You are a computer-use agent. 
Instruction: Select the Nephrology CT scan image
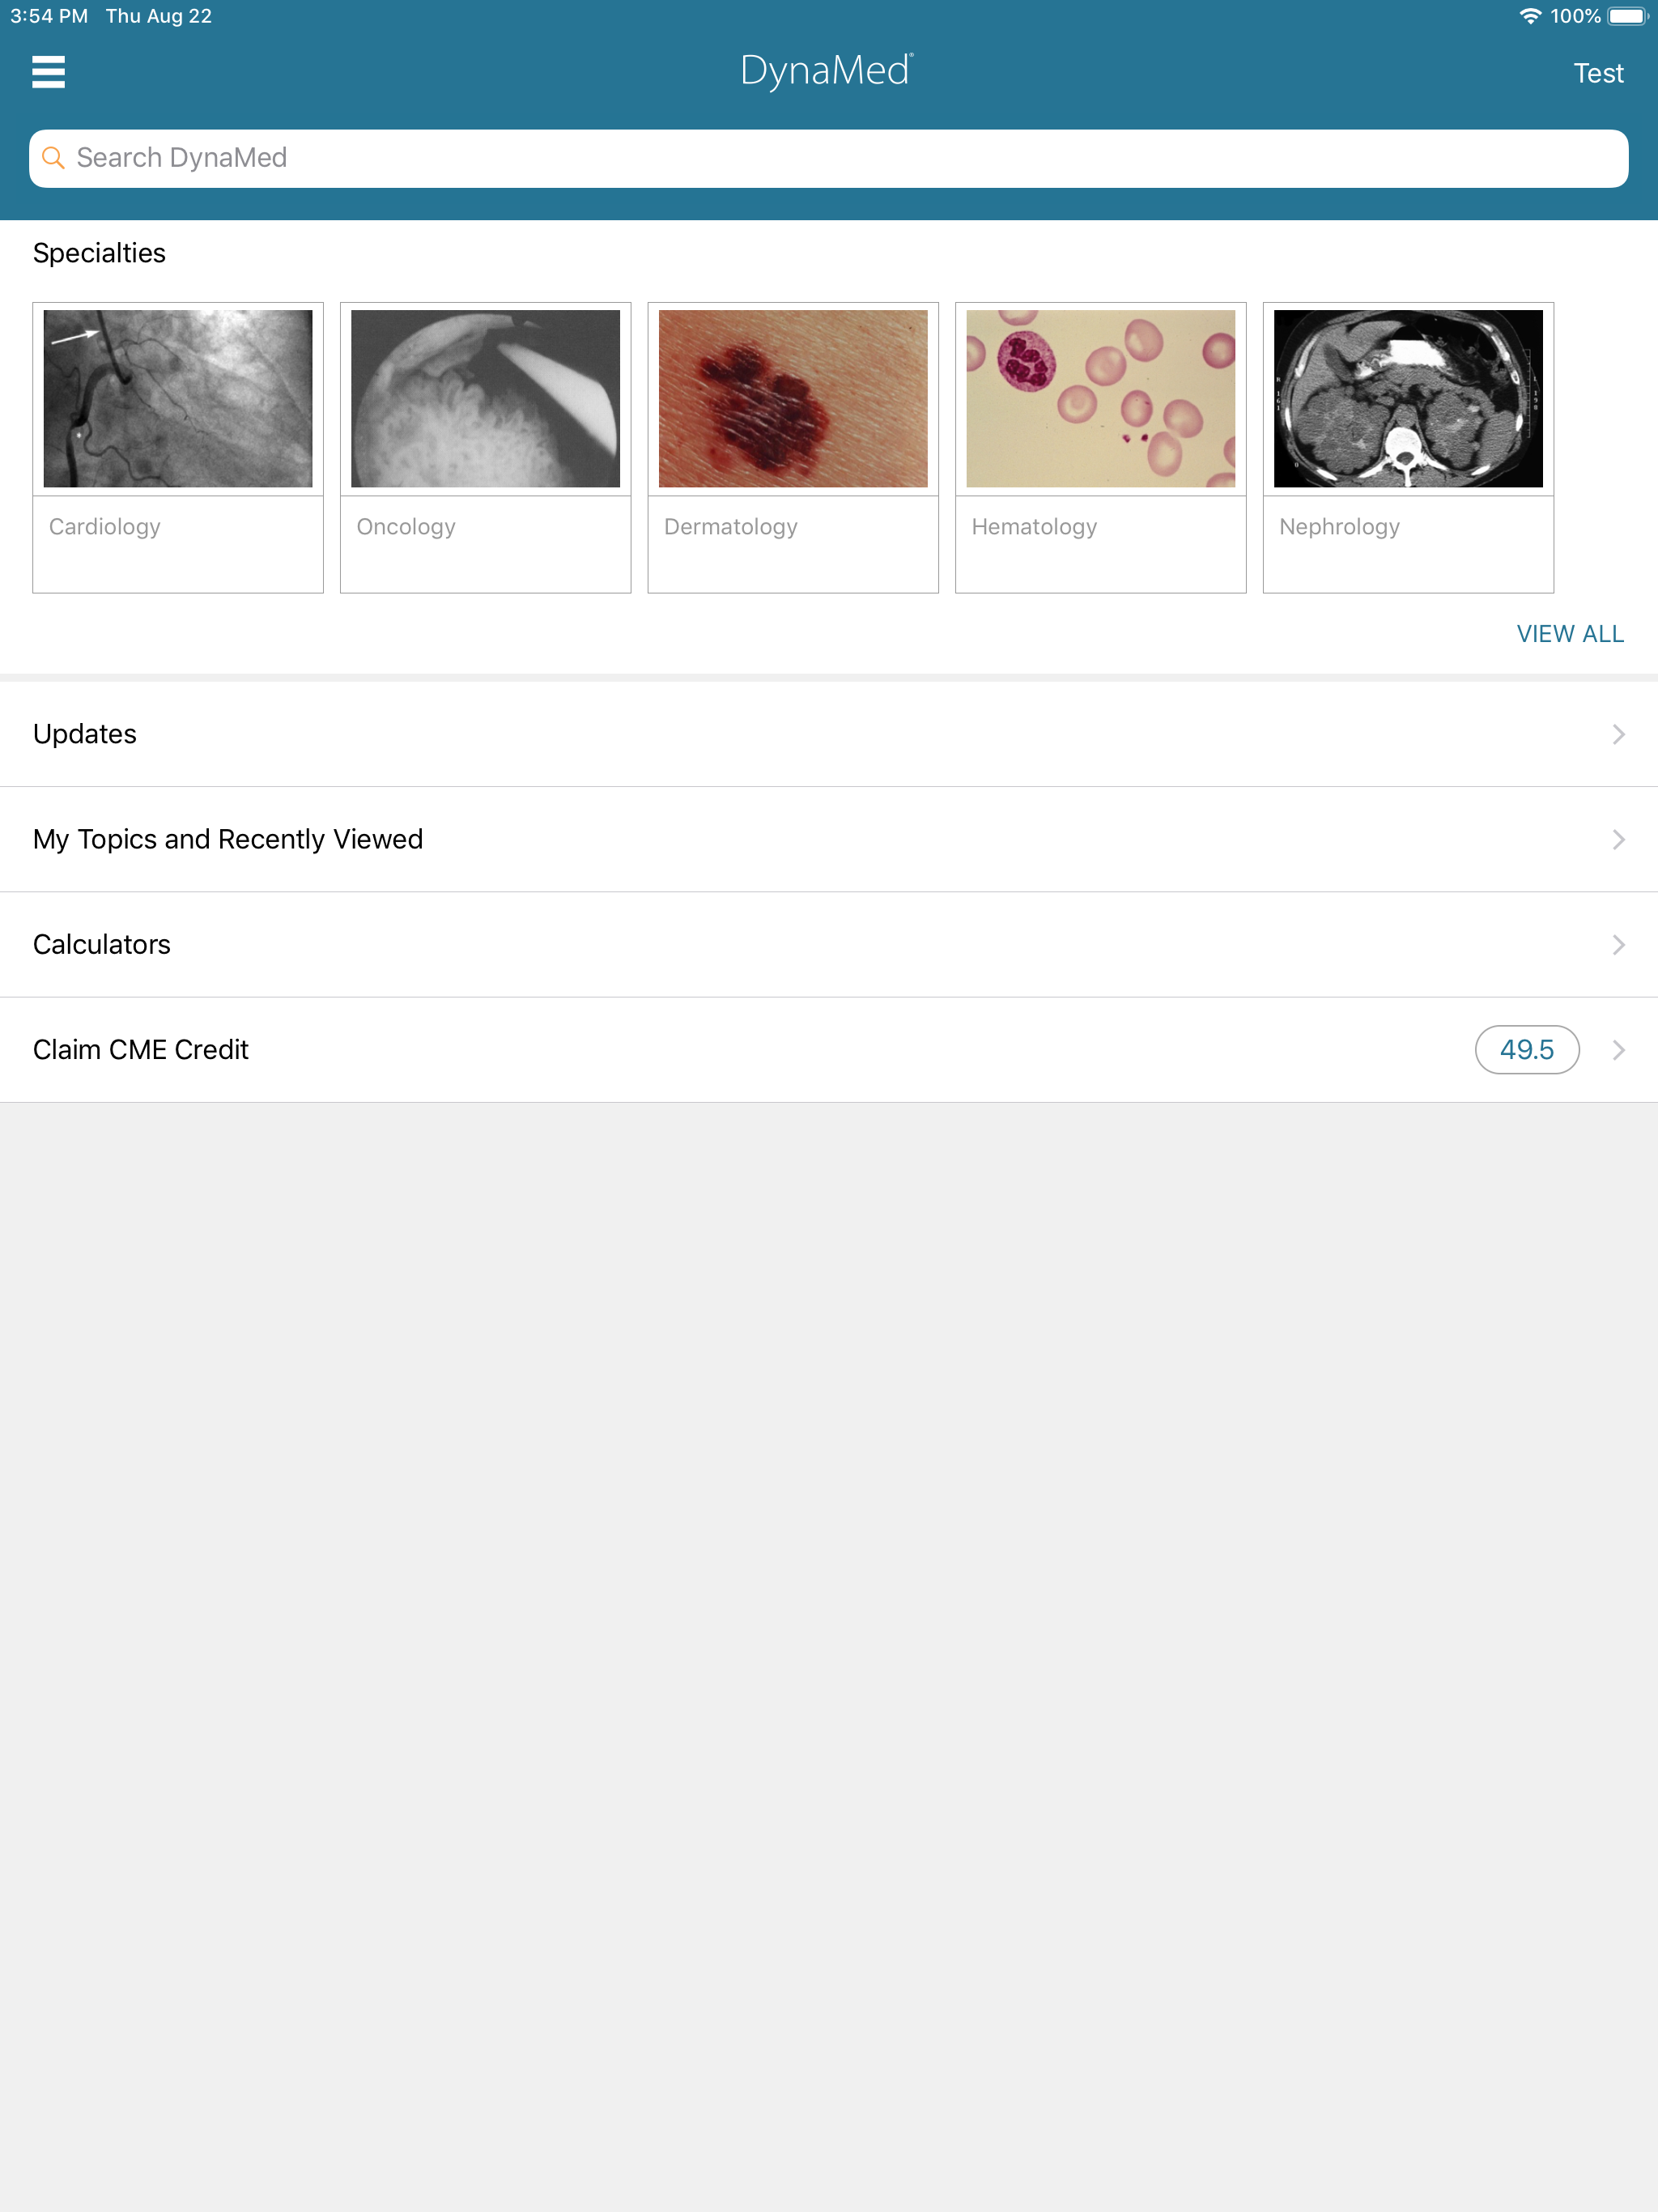(1408, 399)
